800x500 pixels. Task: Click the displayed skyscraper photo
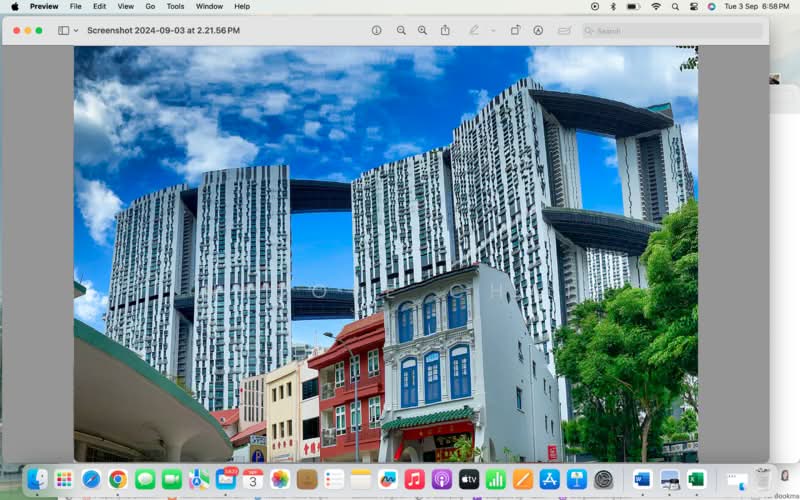click(x=386, y=254)
